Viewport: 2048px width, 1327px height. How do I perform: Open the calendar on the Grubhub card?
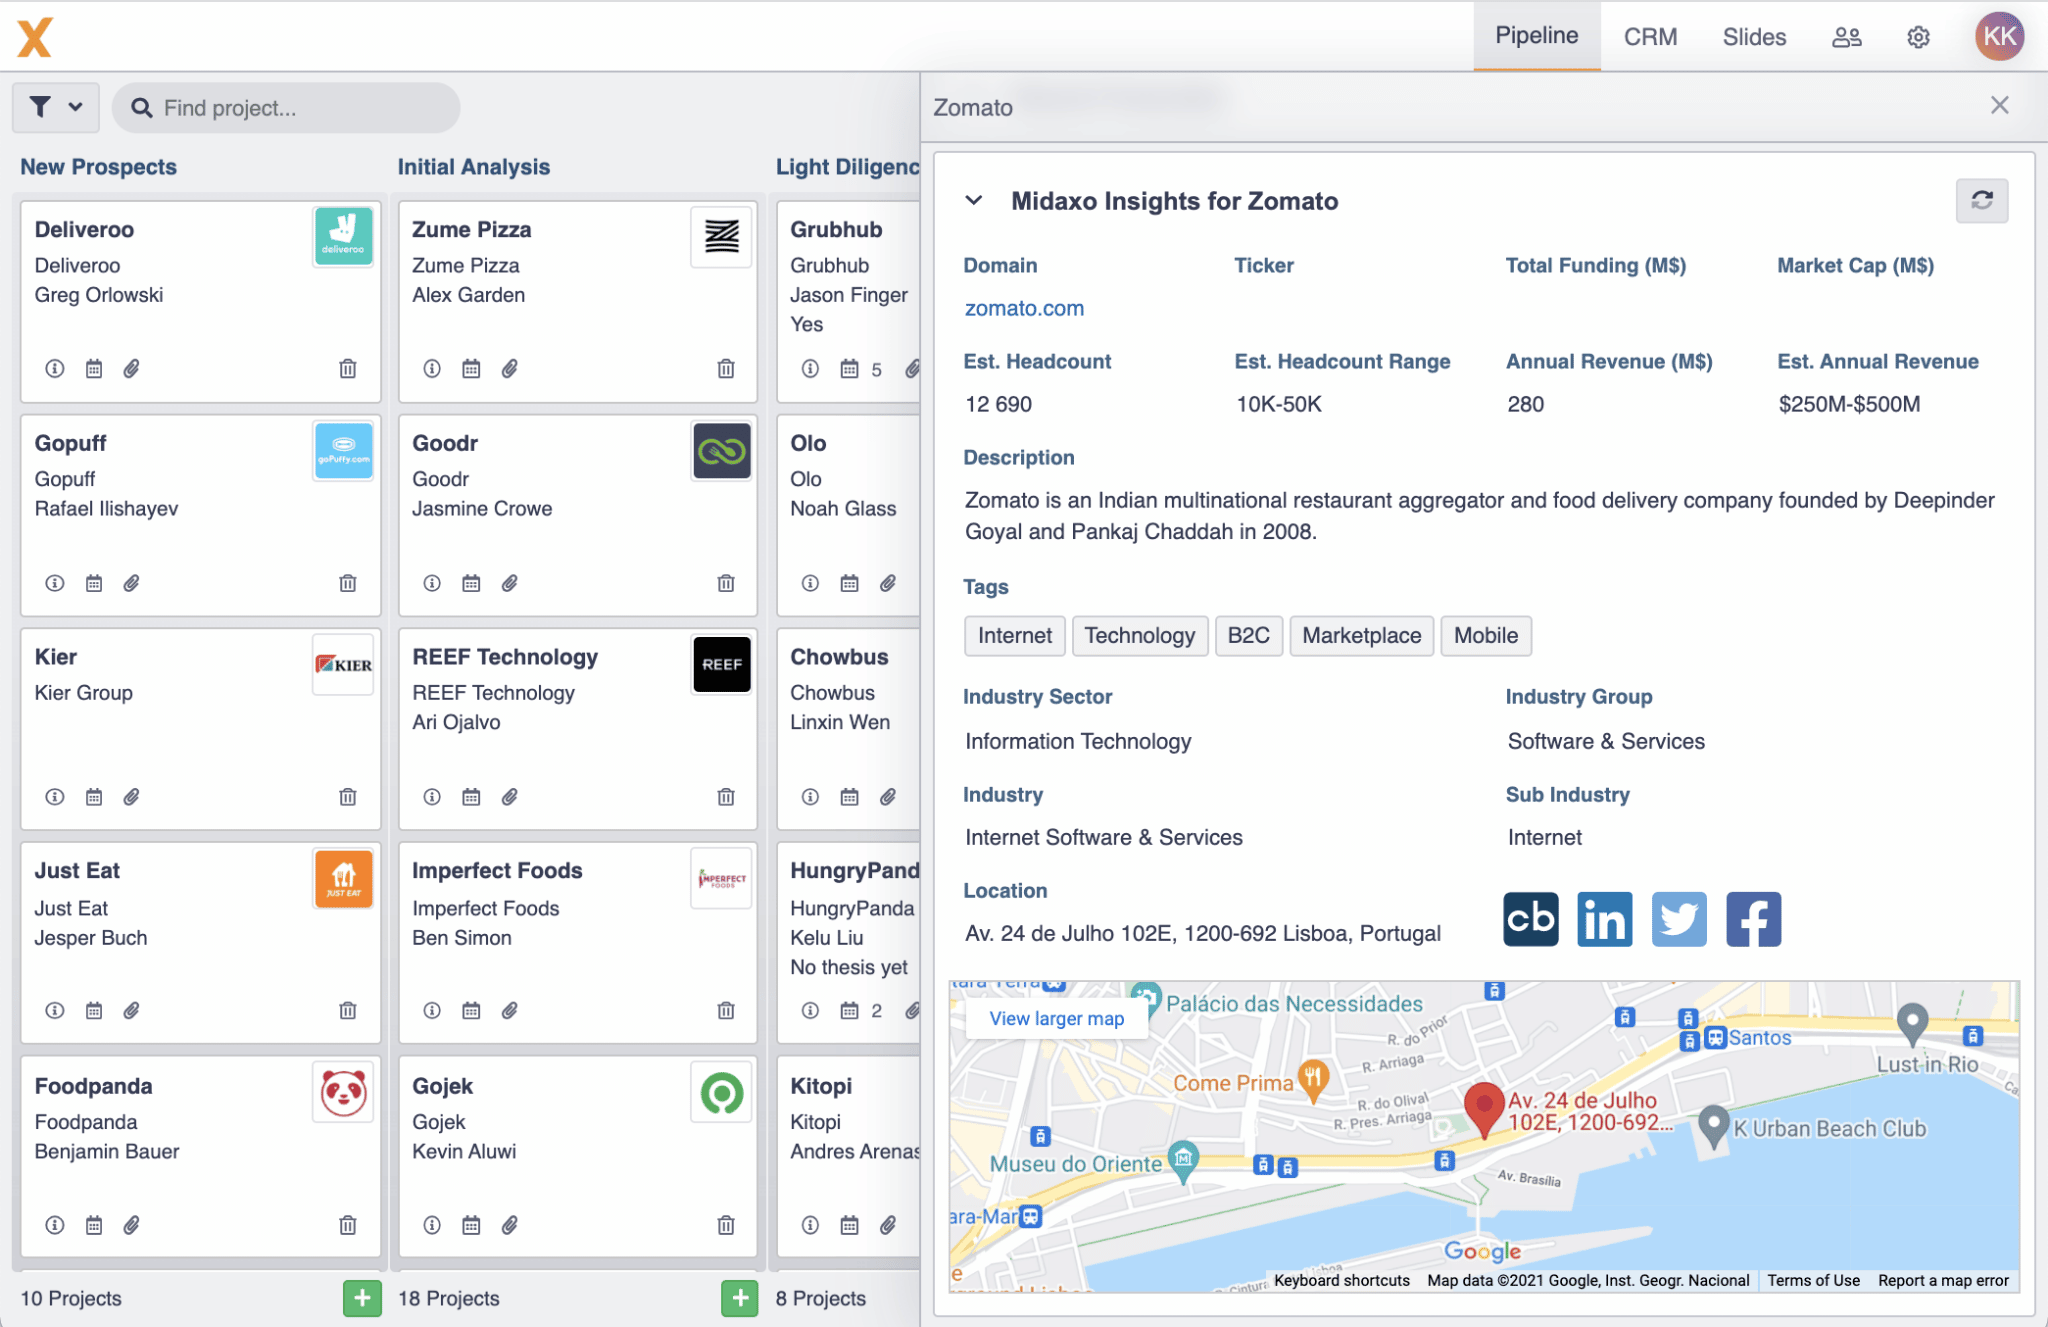(849, 369)
